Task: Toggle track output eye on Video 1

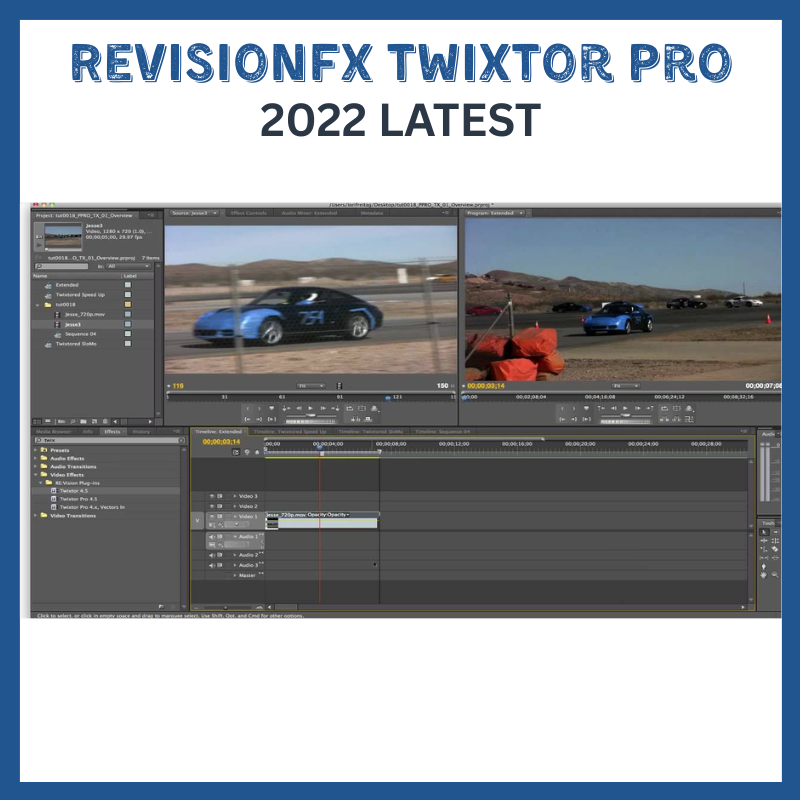Action: [212, 516]
